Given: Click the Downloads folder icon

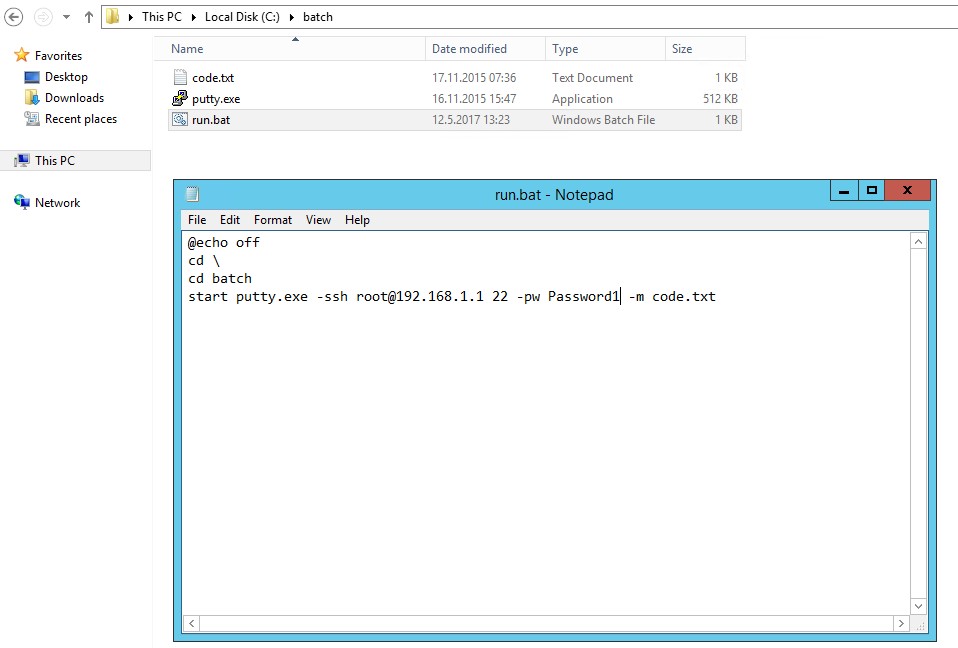Looking at the screenshot, I should [32, 98].
